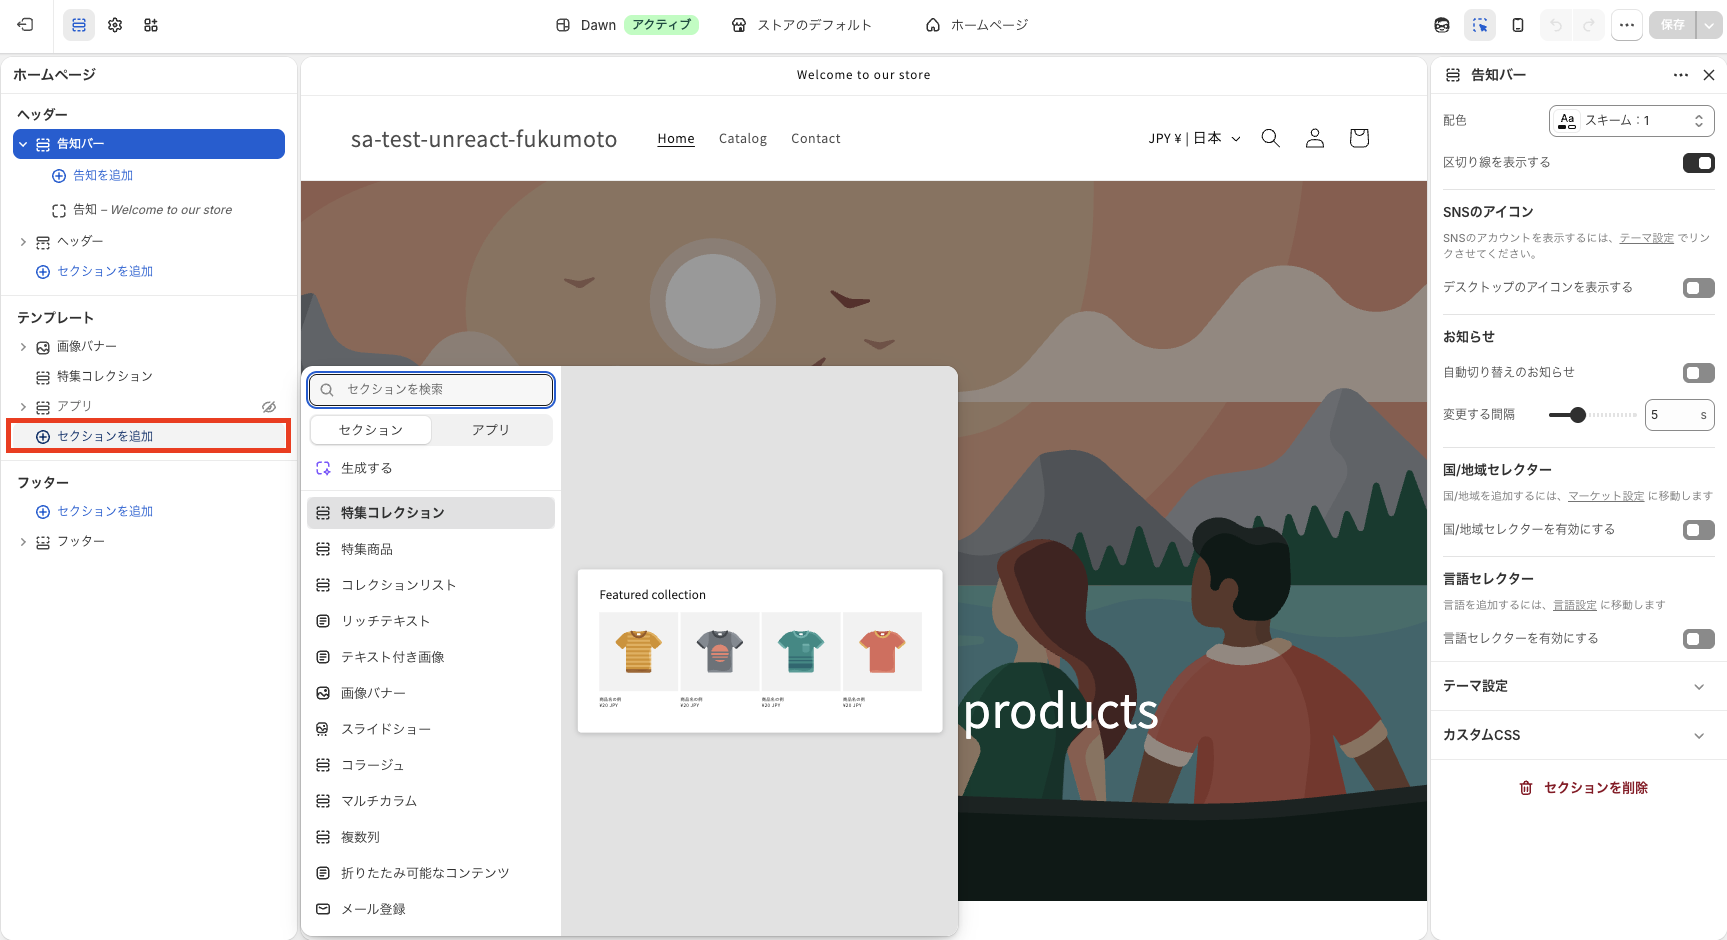Select スライドショー section
Viewport: 1727px width, 940px height.
(x=431, y=729)
